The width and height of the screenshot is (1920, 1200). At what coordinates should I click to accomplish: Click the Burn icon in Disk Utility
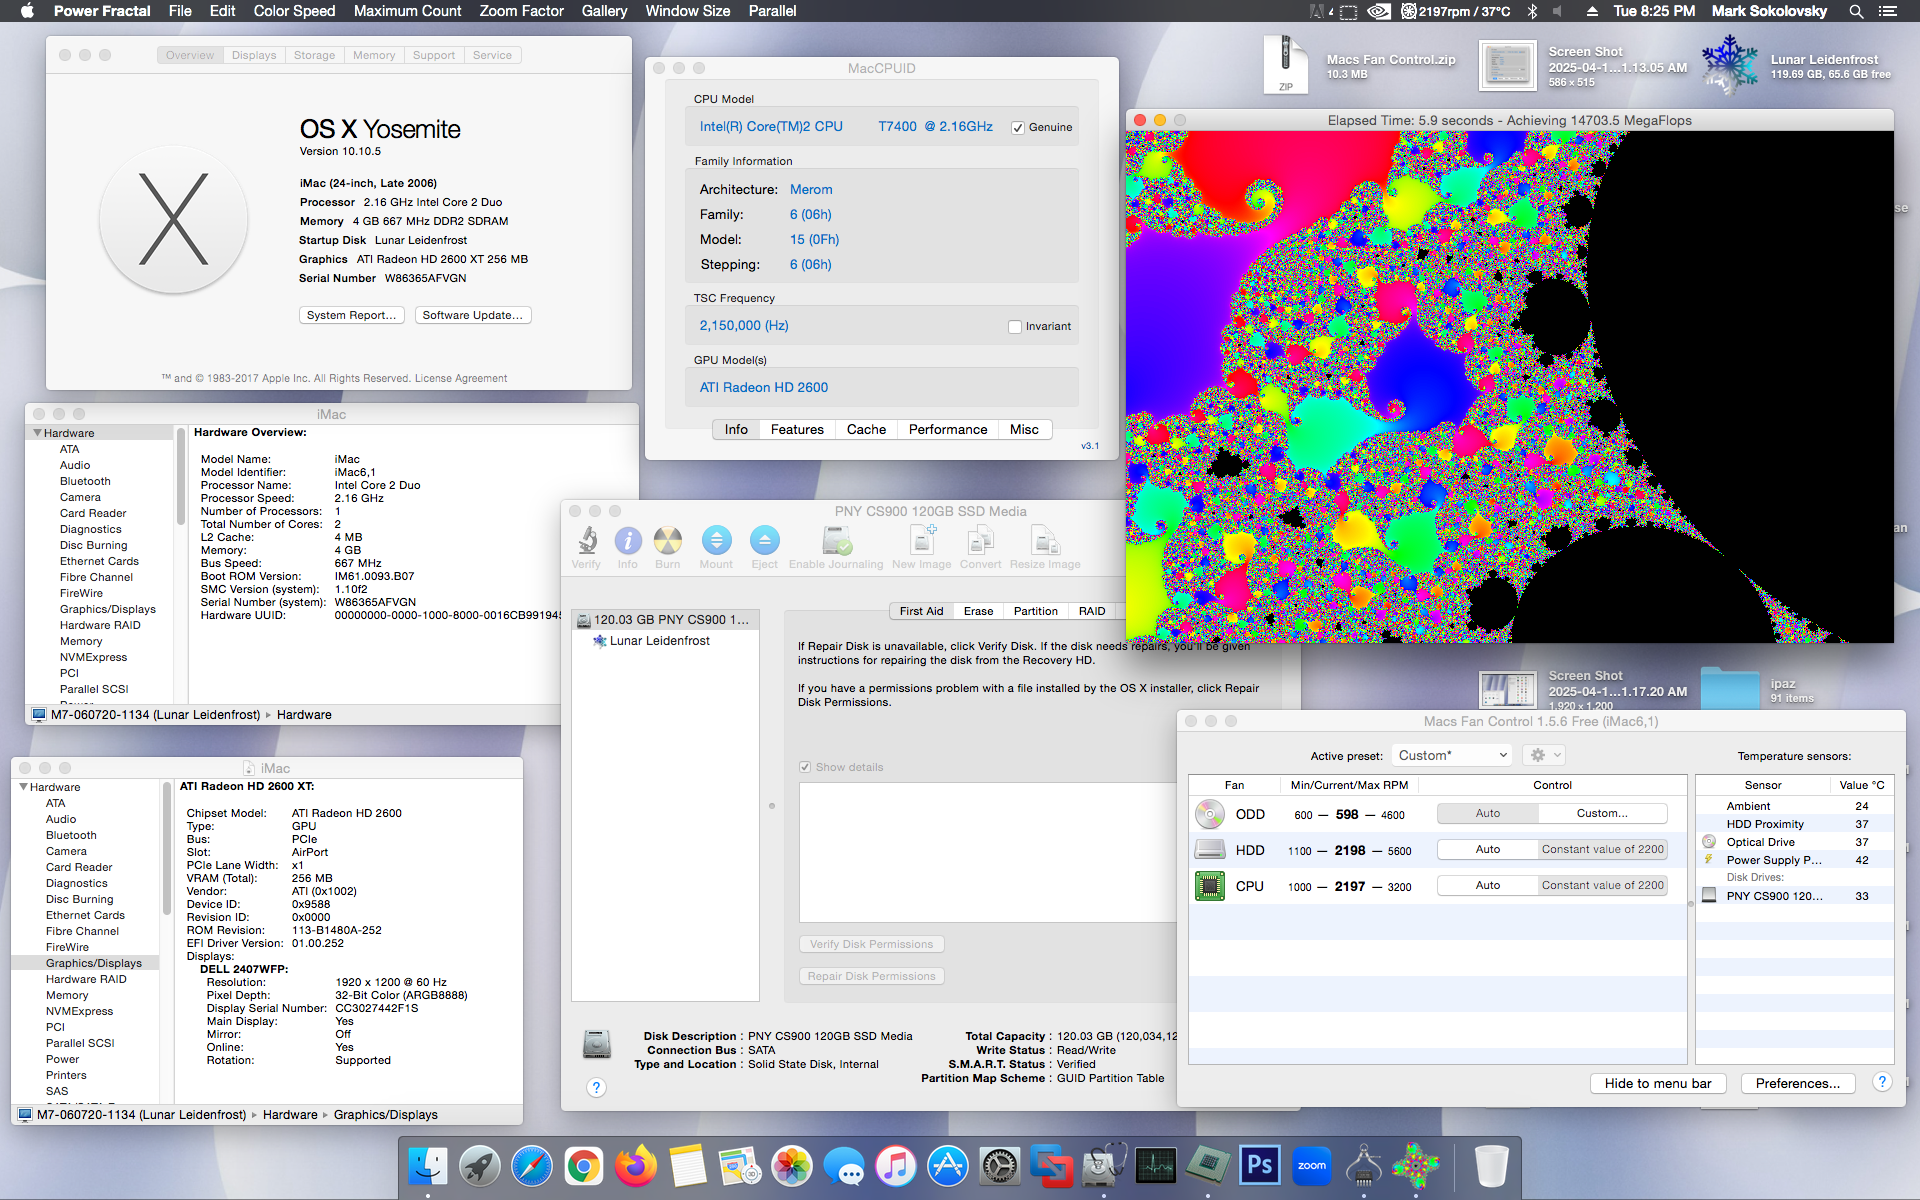pos(667,541)
